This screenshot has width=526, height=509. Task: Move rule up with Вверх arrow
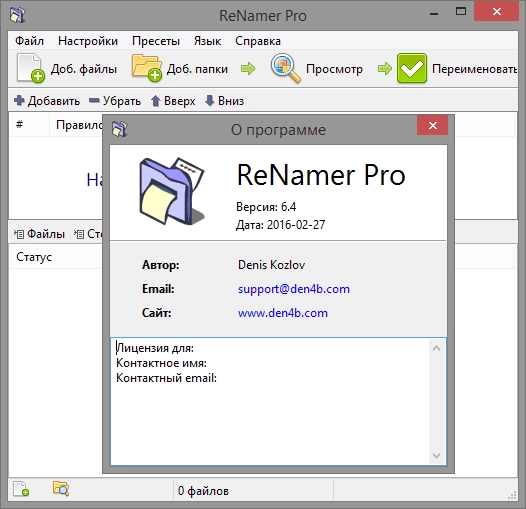(x=173, y=101)
